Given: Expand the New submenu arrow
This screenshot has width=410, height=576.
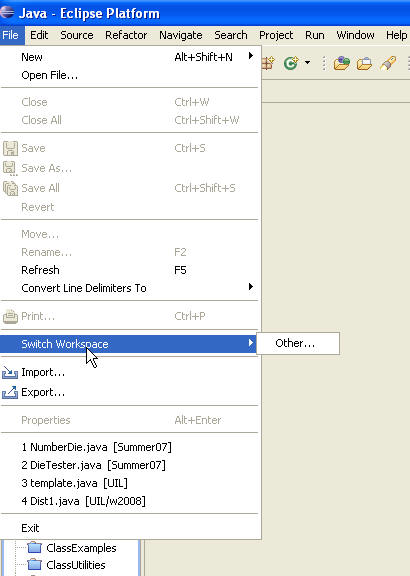Looking at the screenshot, I should [251, 56].
